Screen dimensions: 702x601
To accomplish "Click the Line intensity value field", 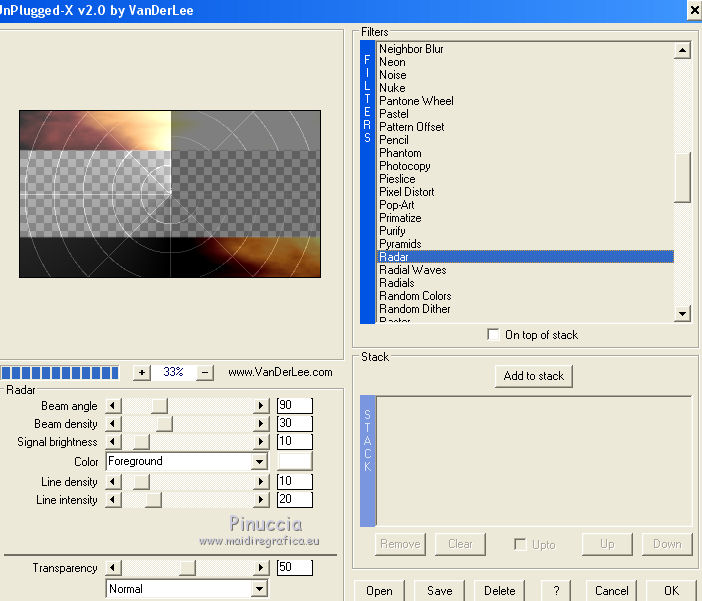I will [295, 499].
